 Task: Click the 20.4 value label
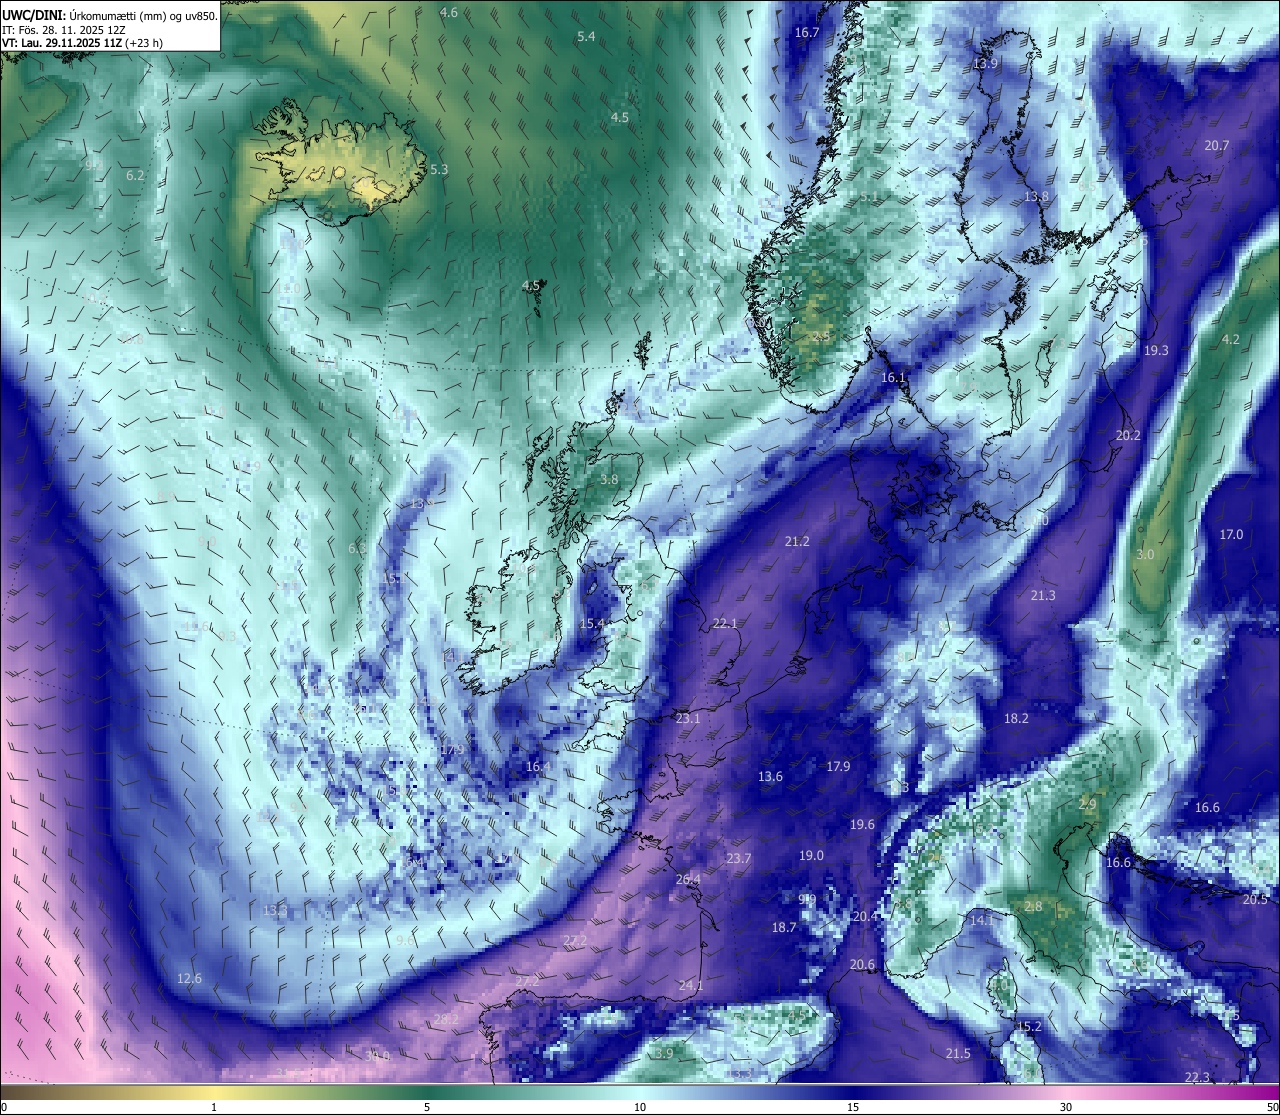click(x=865, y=916)
